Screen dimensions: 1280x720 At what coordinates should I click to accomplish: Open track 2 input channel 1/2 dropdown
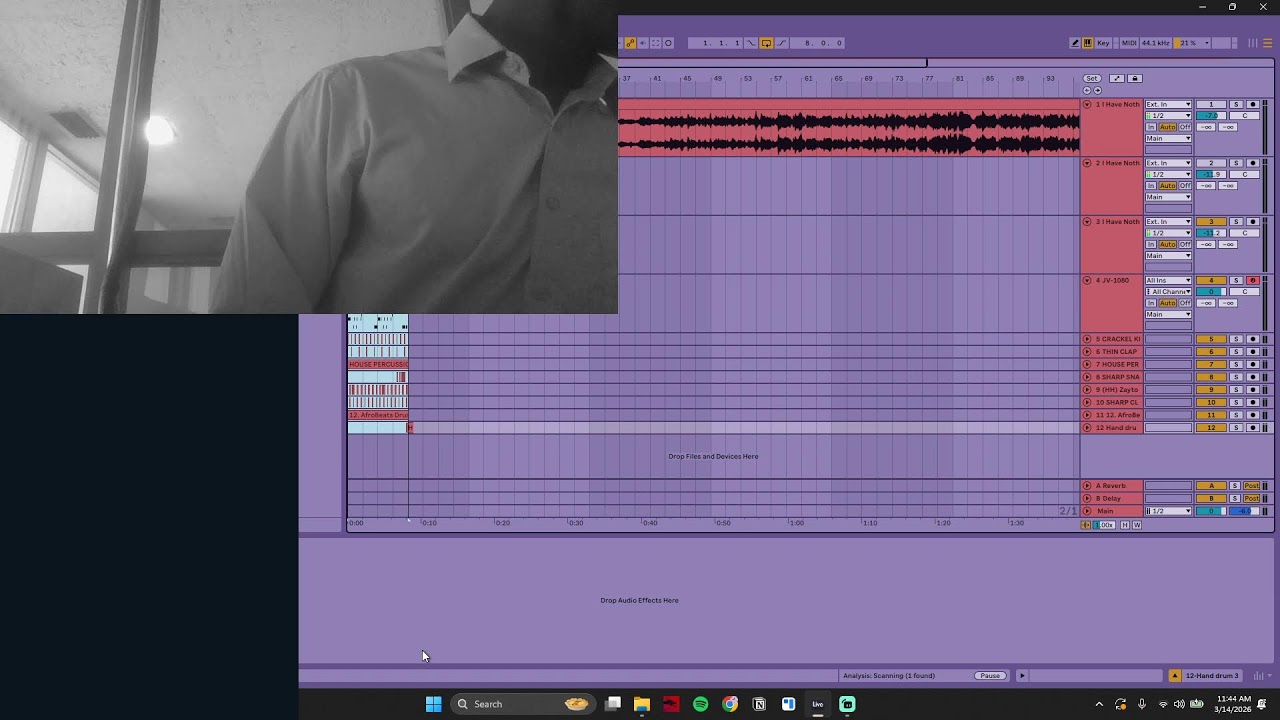(x=1168, y=174)
